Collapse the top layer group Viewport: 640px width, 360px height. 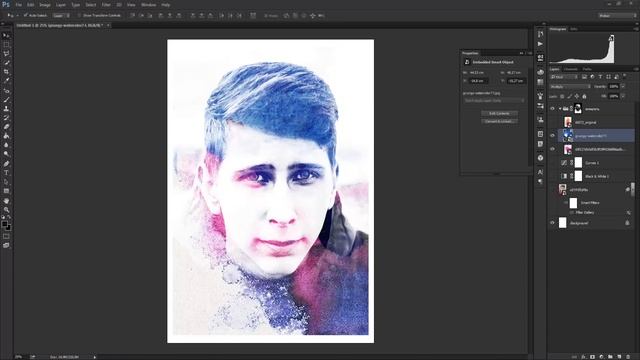(560, 109)
